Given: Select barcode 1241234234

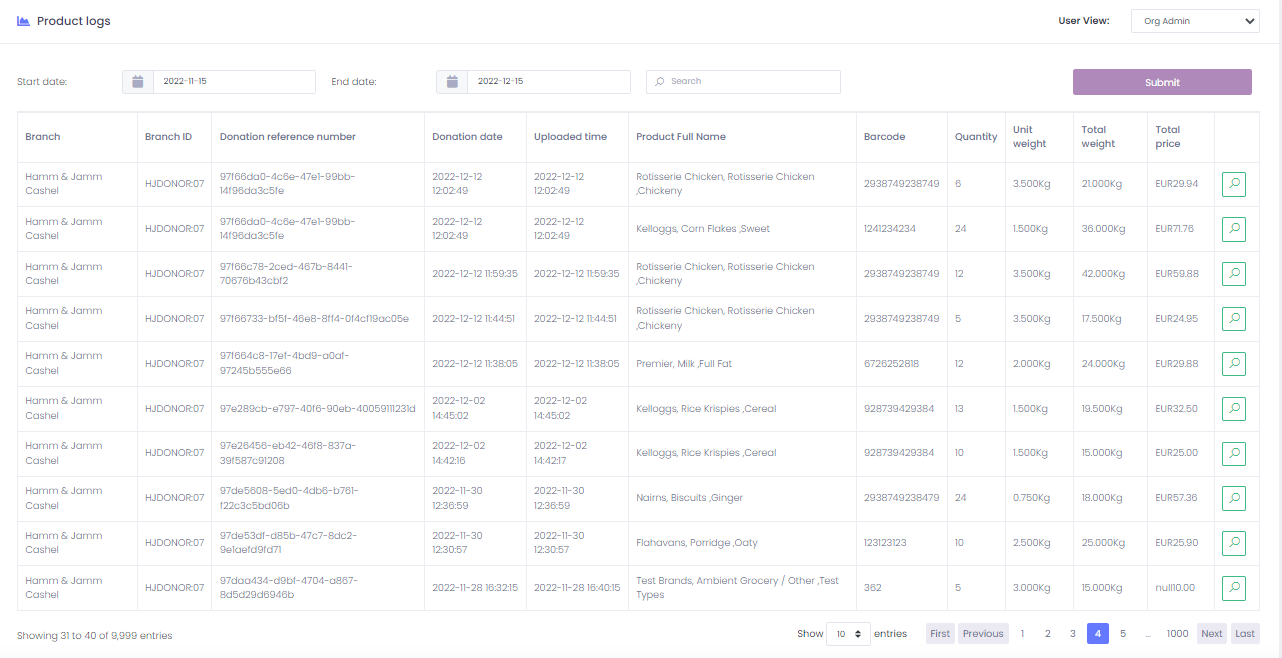Looking at the screenshot, I should tap(889, 229).
